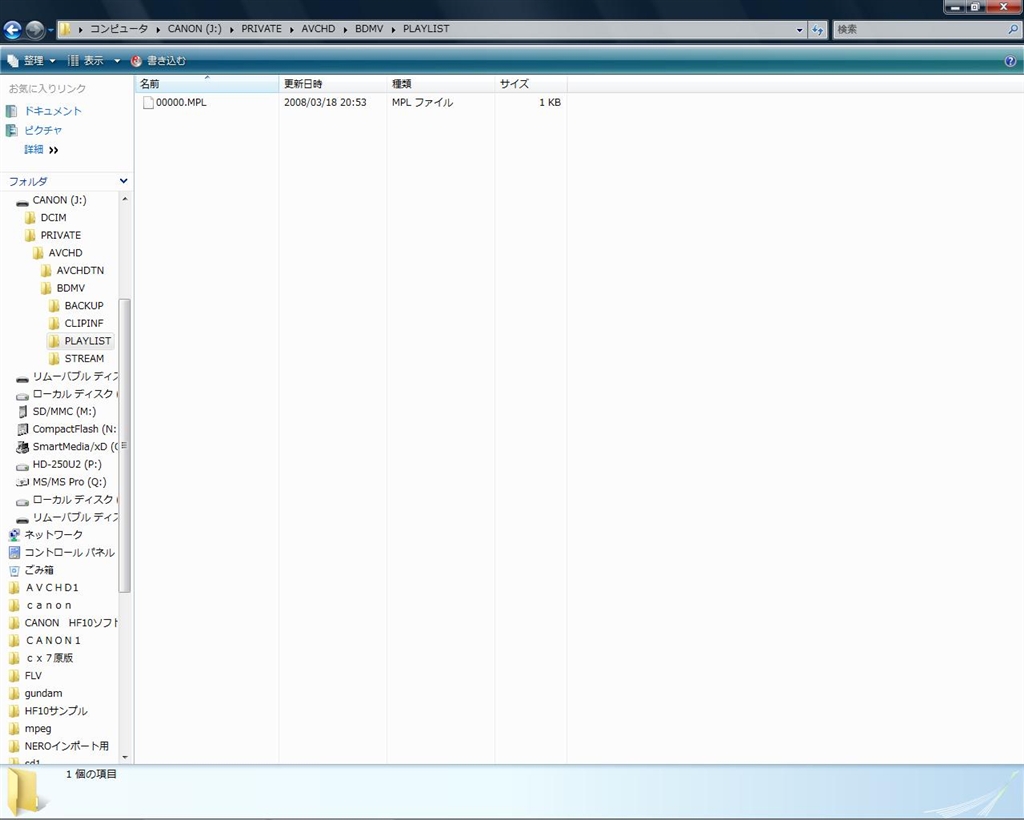Click the 表示 views button
The width and height of the screenshot is (1024, 820).
coord(86,61)
